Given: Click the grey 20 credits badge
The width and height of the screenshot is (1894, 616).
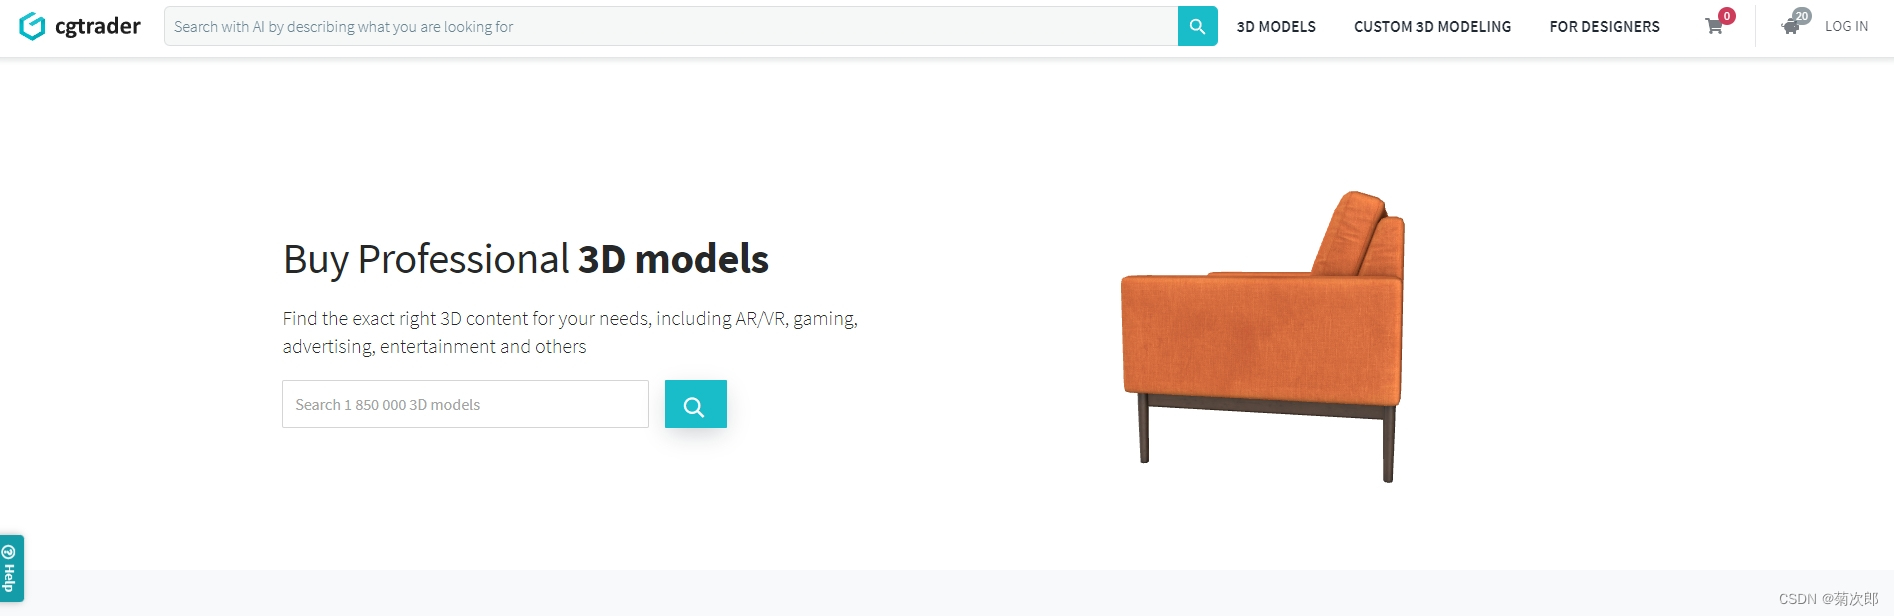Looking at the screenshot, I should coord(1802,16).
